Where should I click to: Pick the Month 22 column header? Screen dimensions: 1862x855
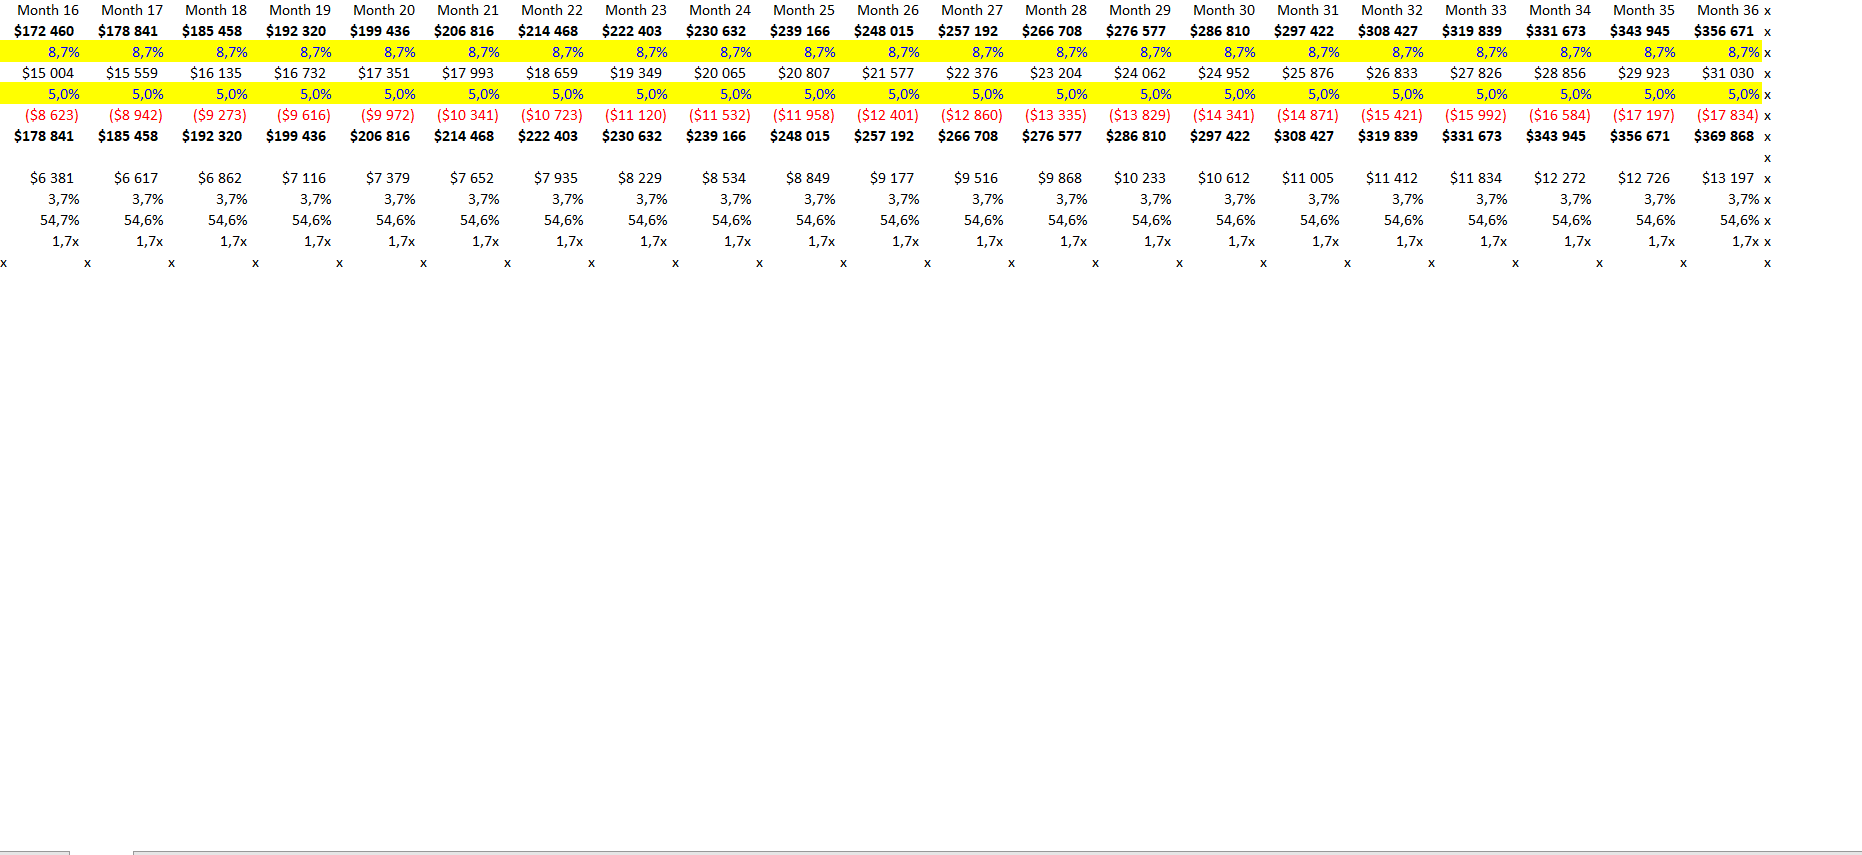point(552,10)
